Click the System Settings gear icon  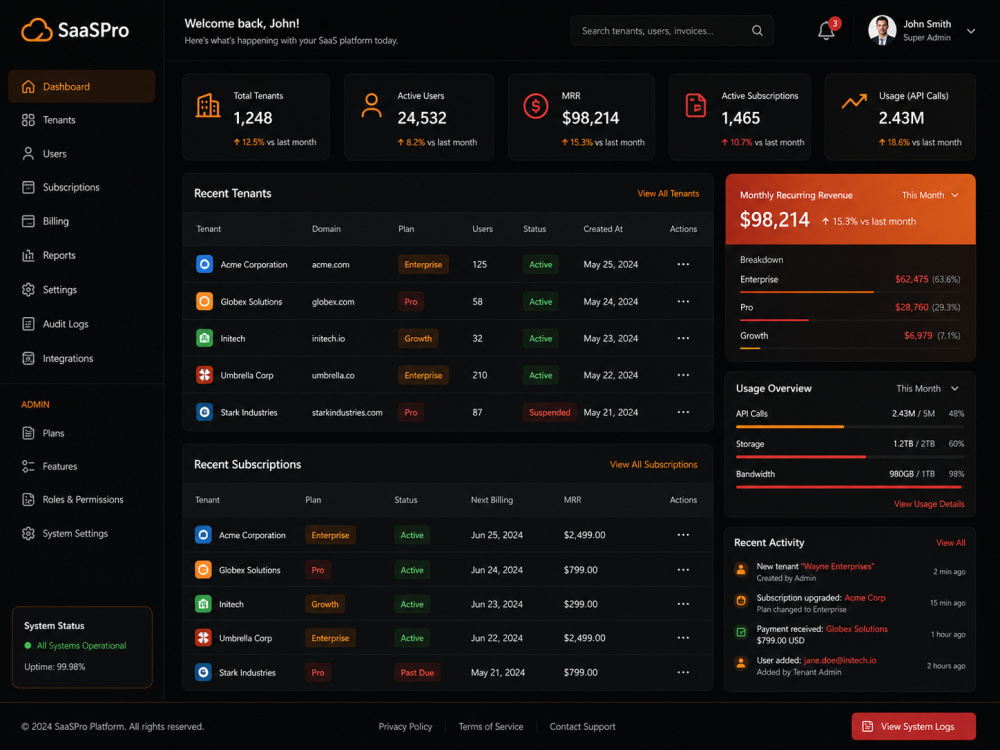tap(28, 533)
